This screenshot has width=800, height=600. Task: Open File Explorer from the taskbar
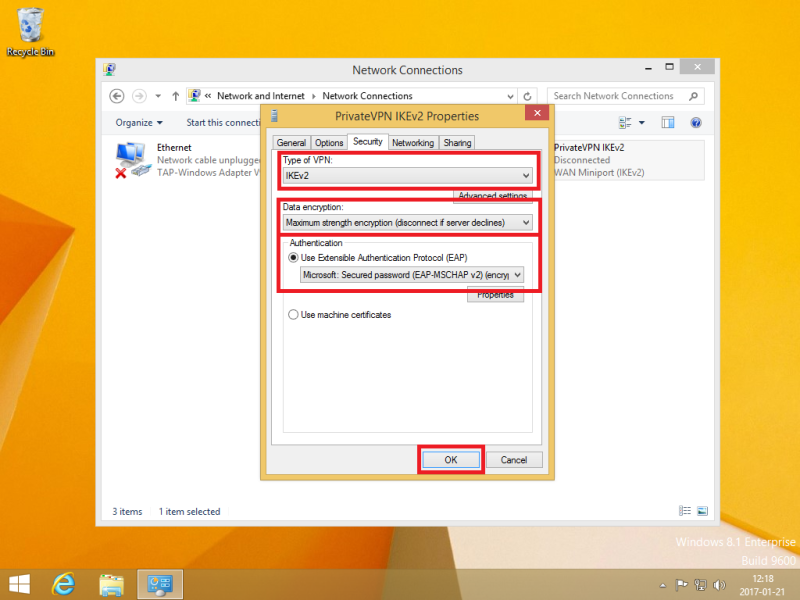click(x=111, y=583)
